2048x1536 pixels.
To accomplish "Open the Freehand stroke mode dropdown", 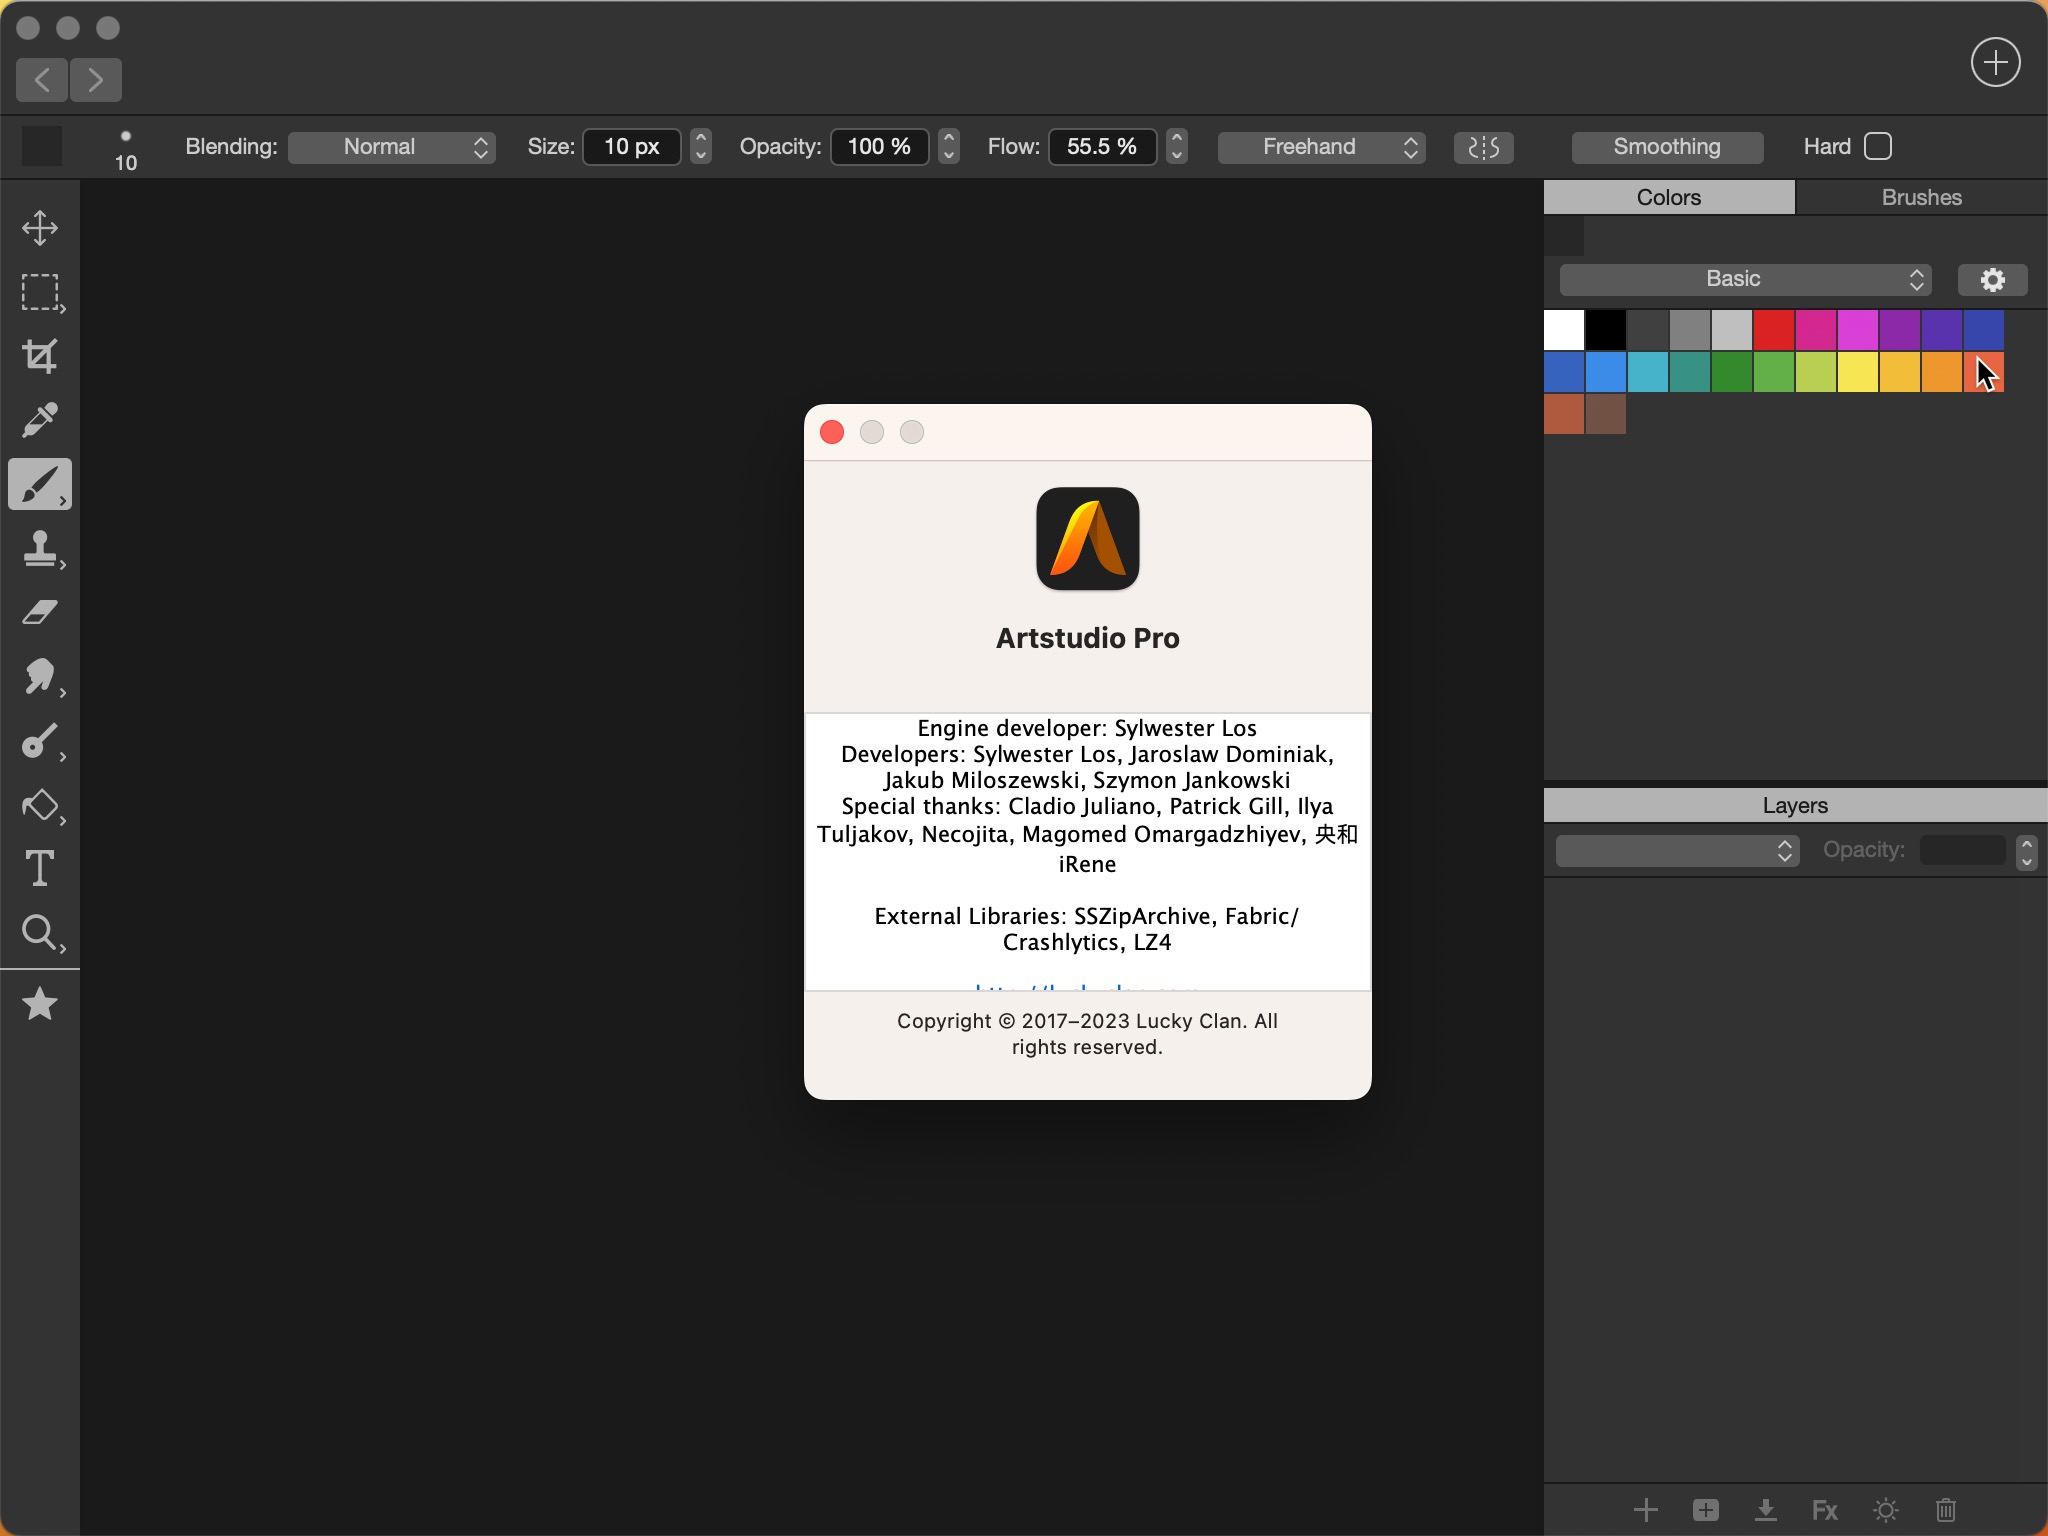I will pyautogui.click(x=1321, y=147).
